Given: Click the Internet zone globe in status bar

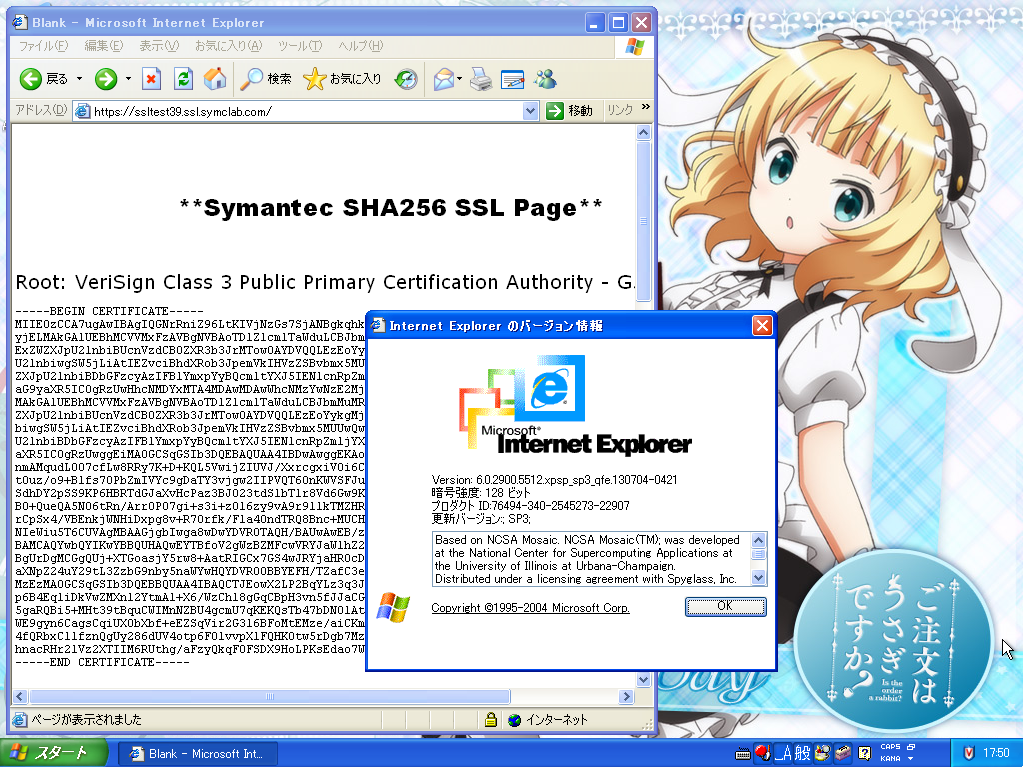Looking at the screenshot, I should pyautogui.click(x=515, y=720).
